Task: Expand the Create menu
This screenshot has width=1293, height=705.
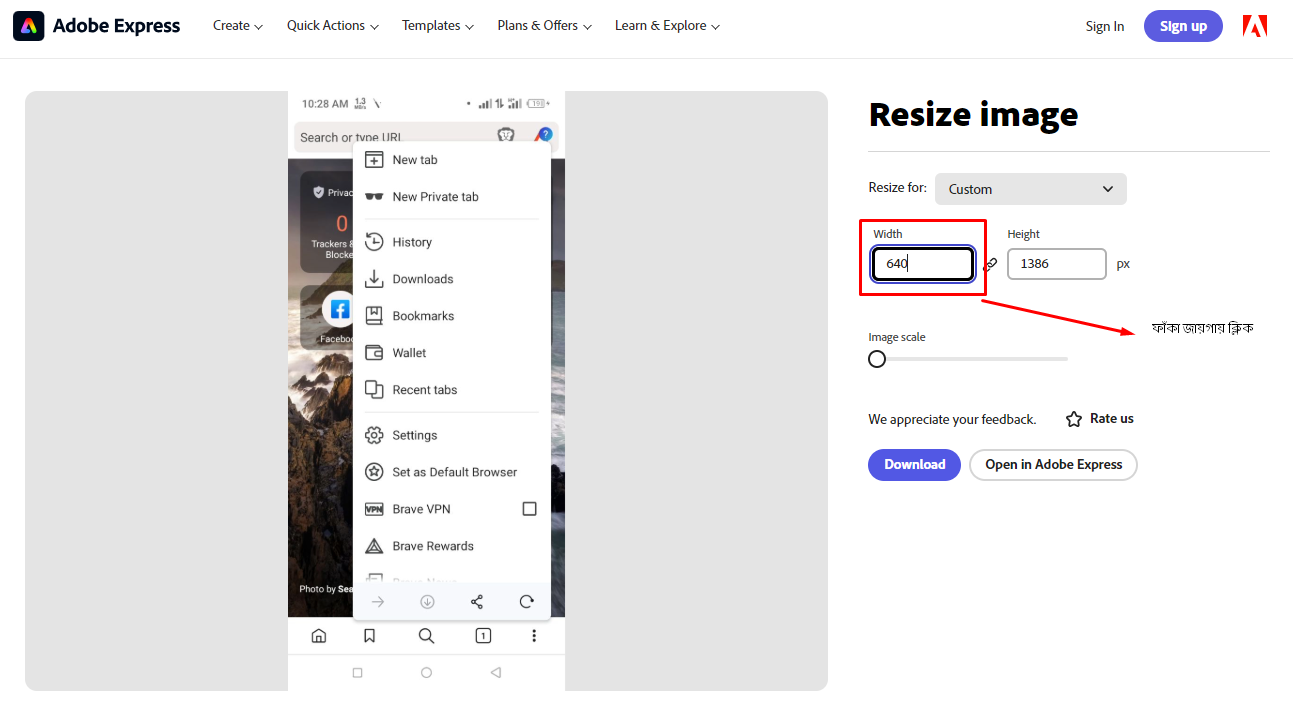Action: [x=237, y=26]
